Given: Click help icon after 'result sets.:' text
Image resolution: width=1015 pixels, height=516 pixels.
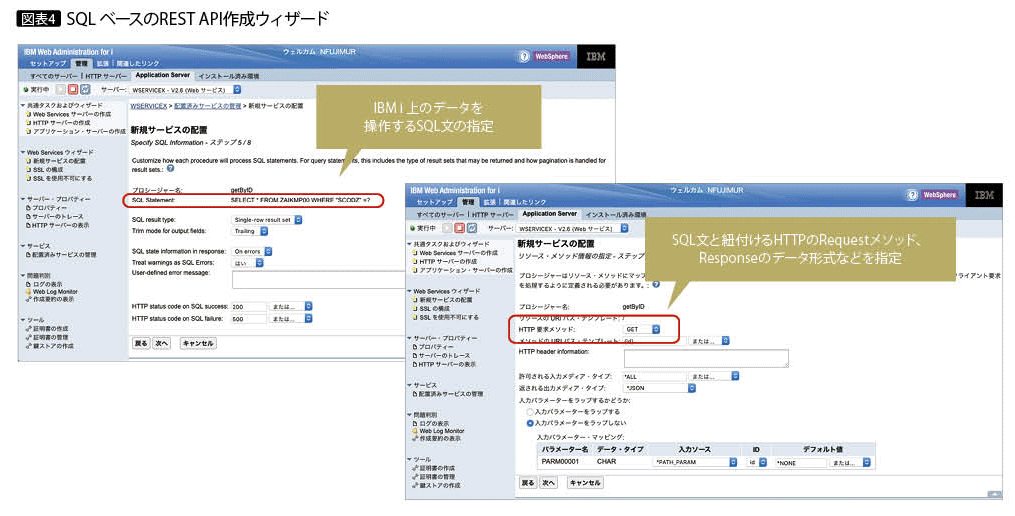Looking at the screenshot, I should coord(170,168).
